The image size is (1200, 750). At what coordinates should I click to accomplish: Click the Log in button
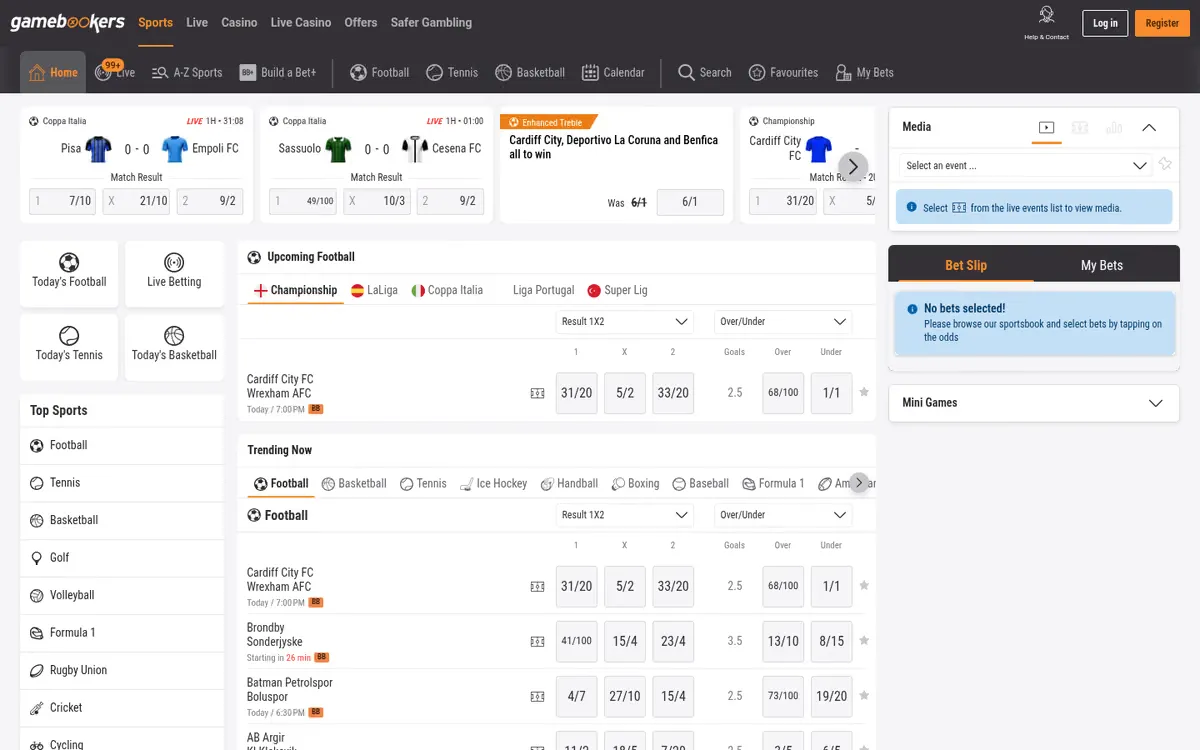(x=1105, y=23)
